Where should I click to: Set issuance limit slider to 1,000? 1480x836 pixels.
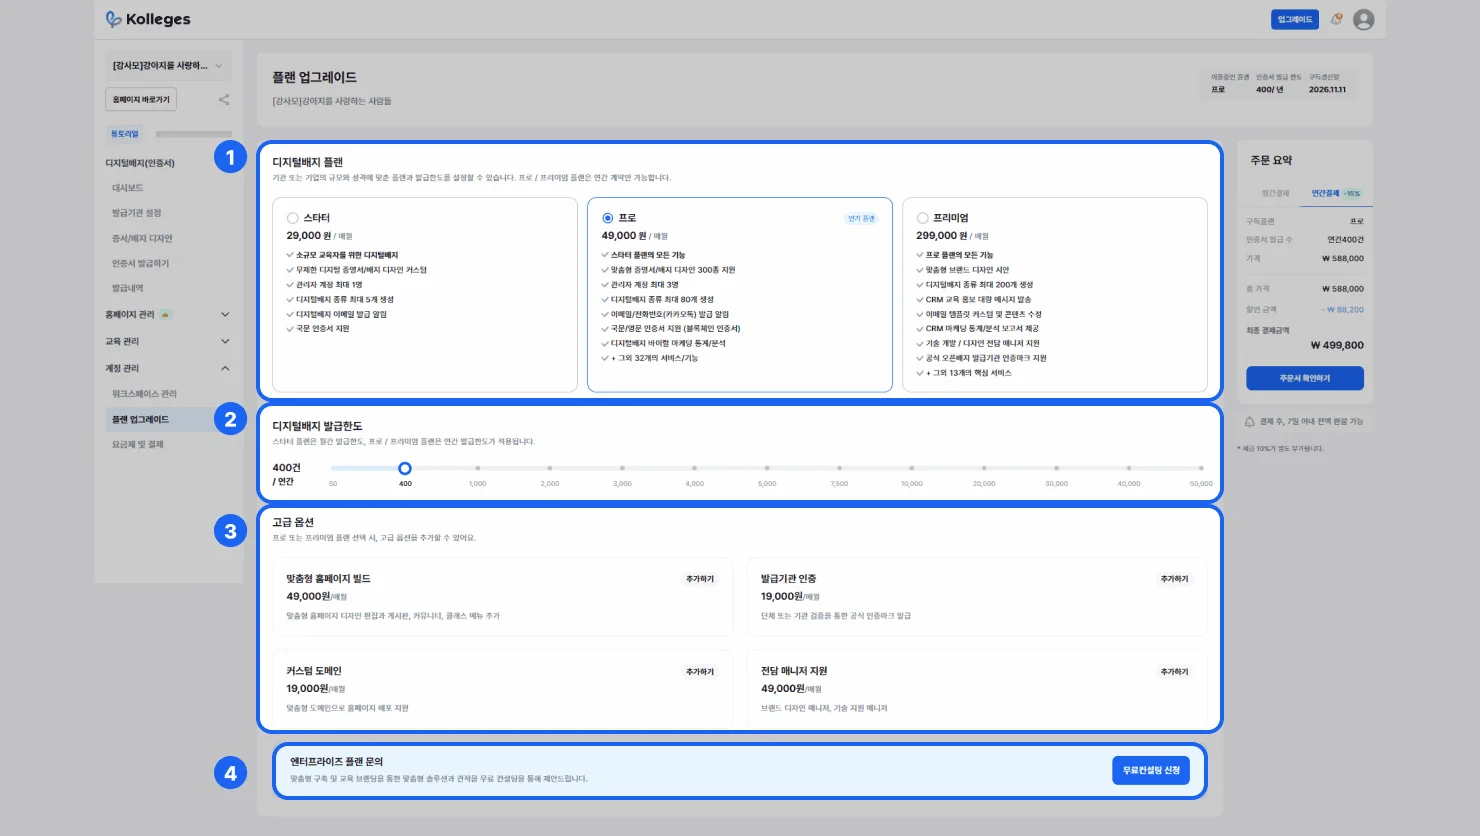[x=478, y=468]
